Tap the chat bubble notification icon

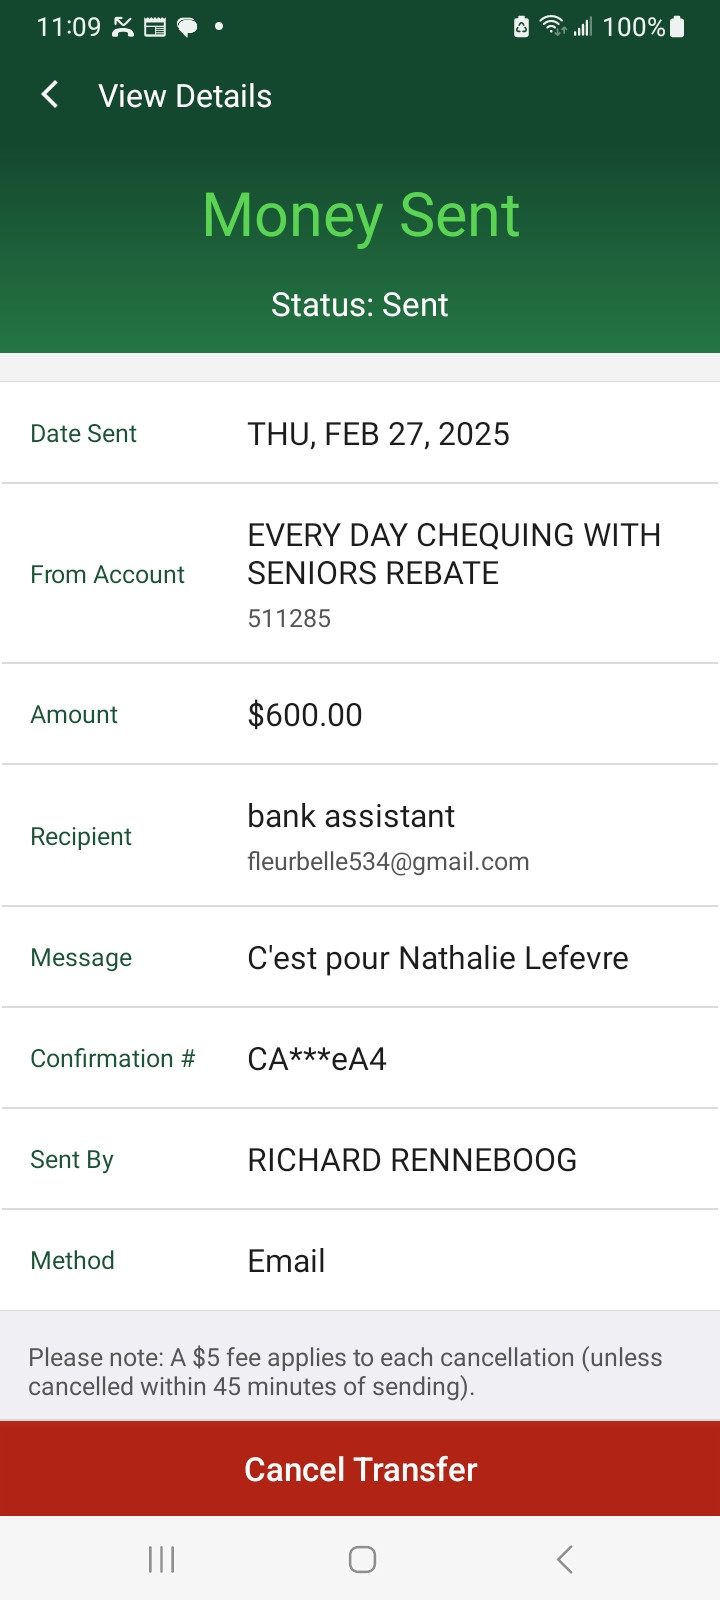(x=187, y=27)
